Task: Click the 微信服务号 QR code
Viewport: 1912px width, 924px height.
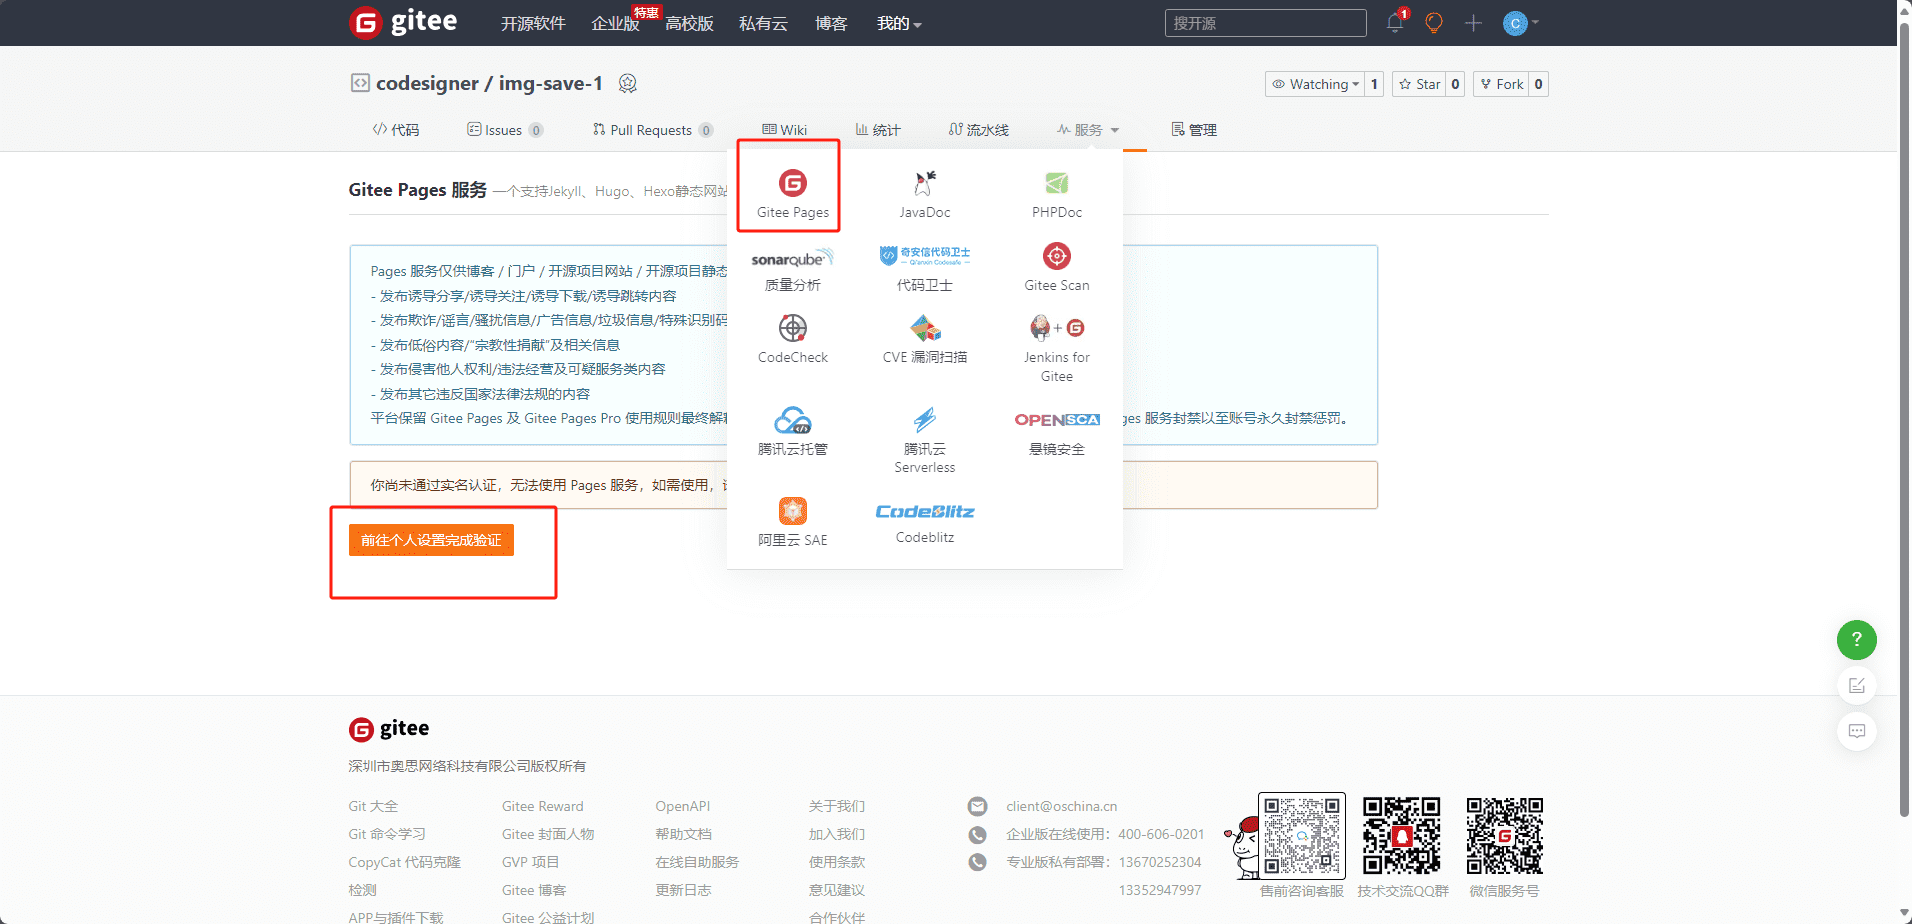Action: (1504, 836)
